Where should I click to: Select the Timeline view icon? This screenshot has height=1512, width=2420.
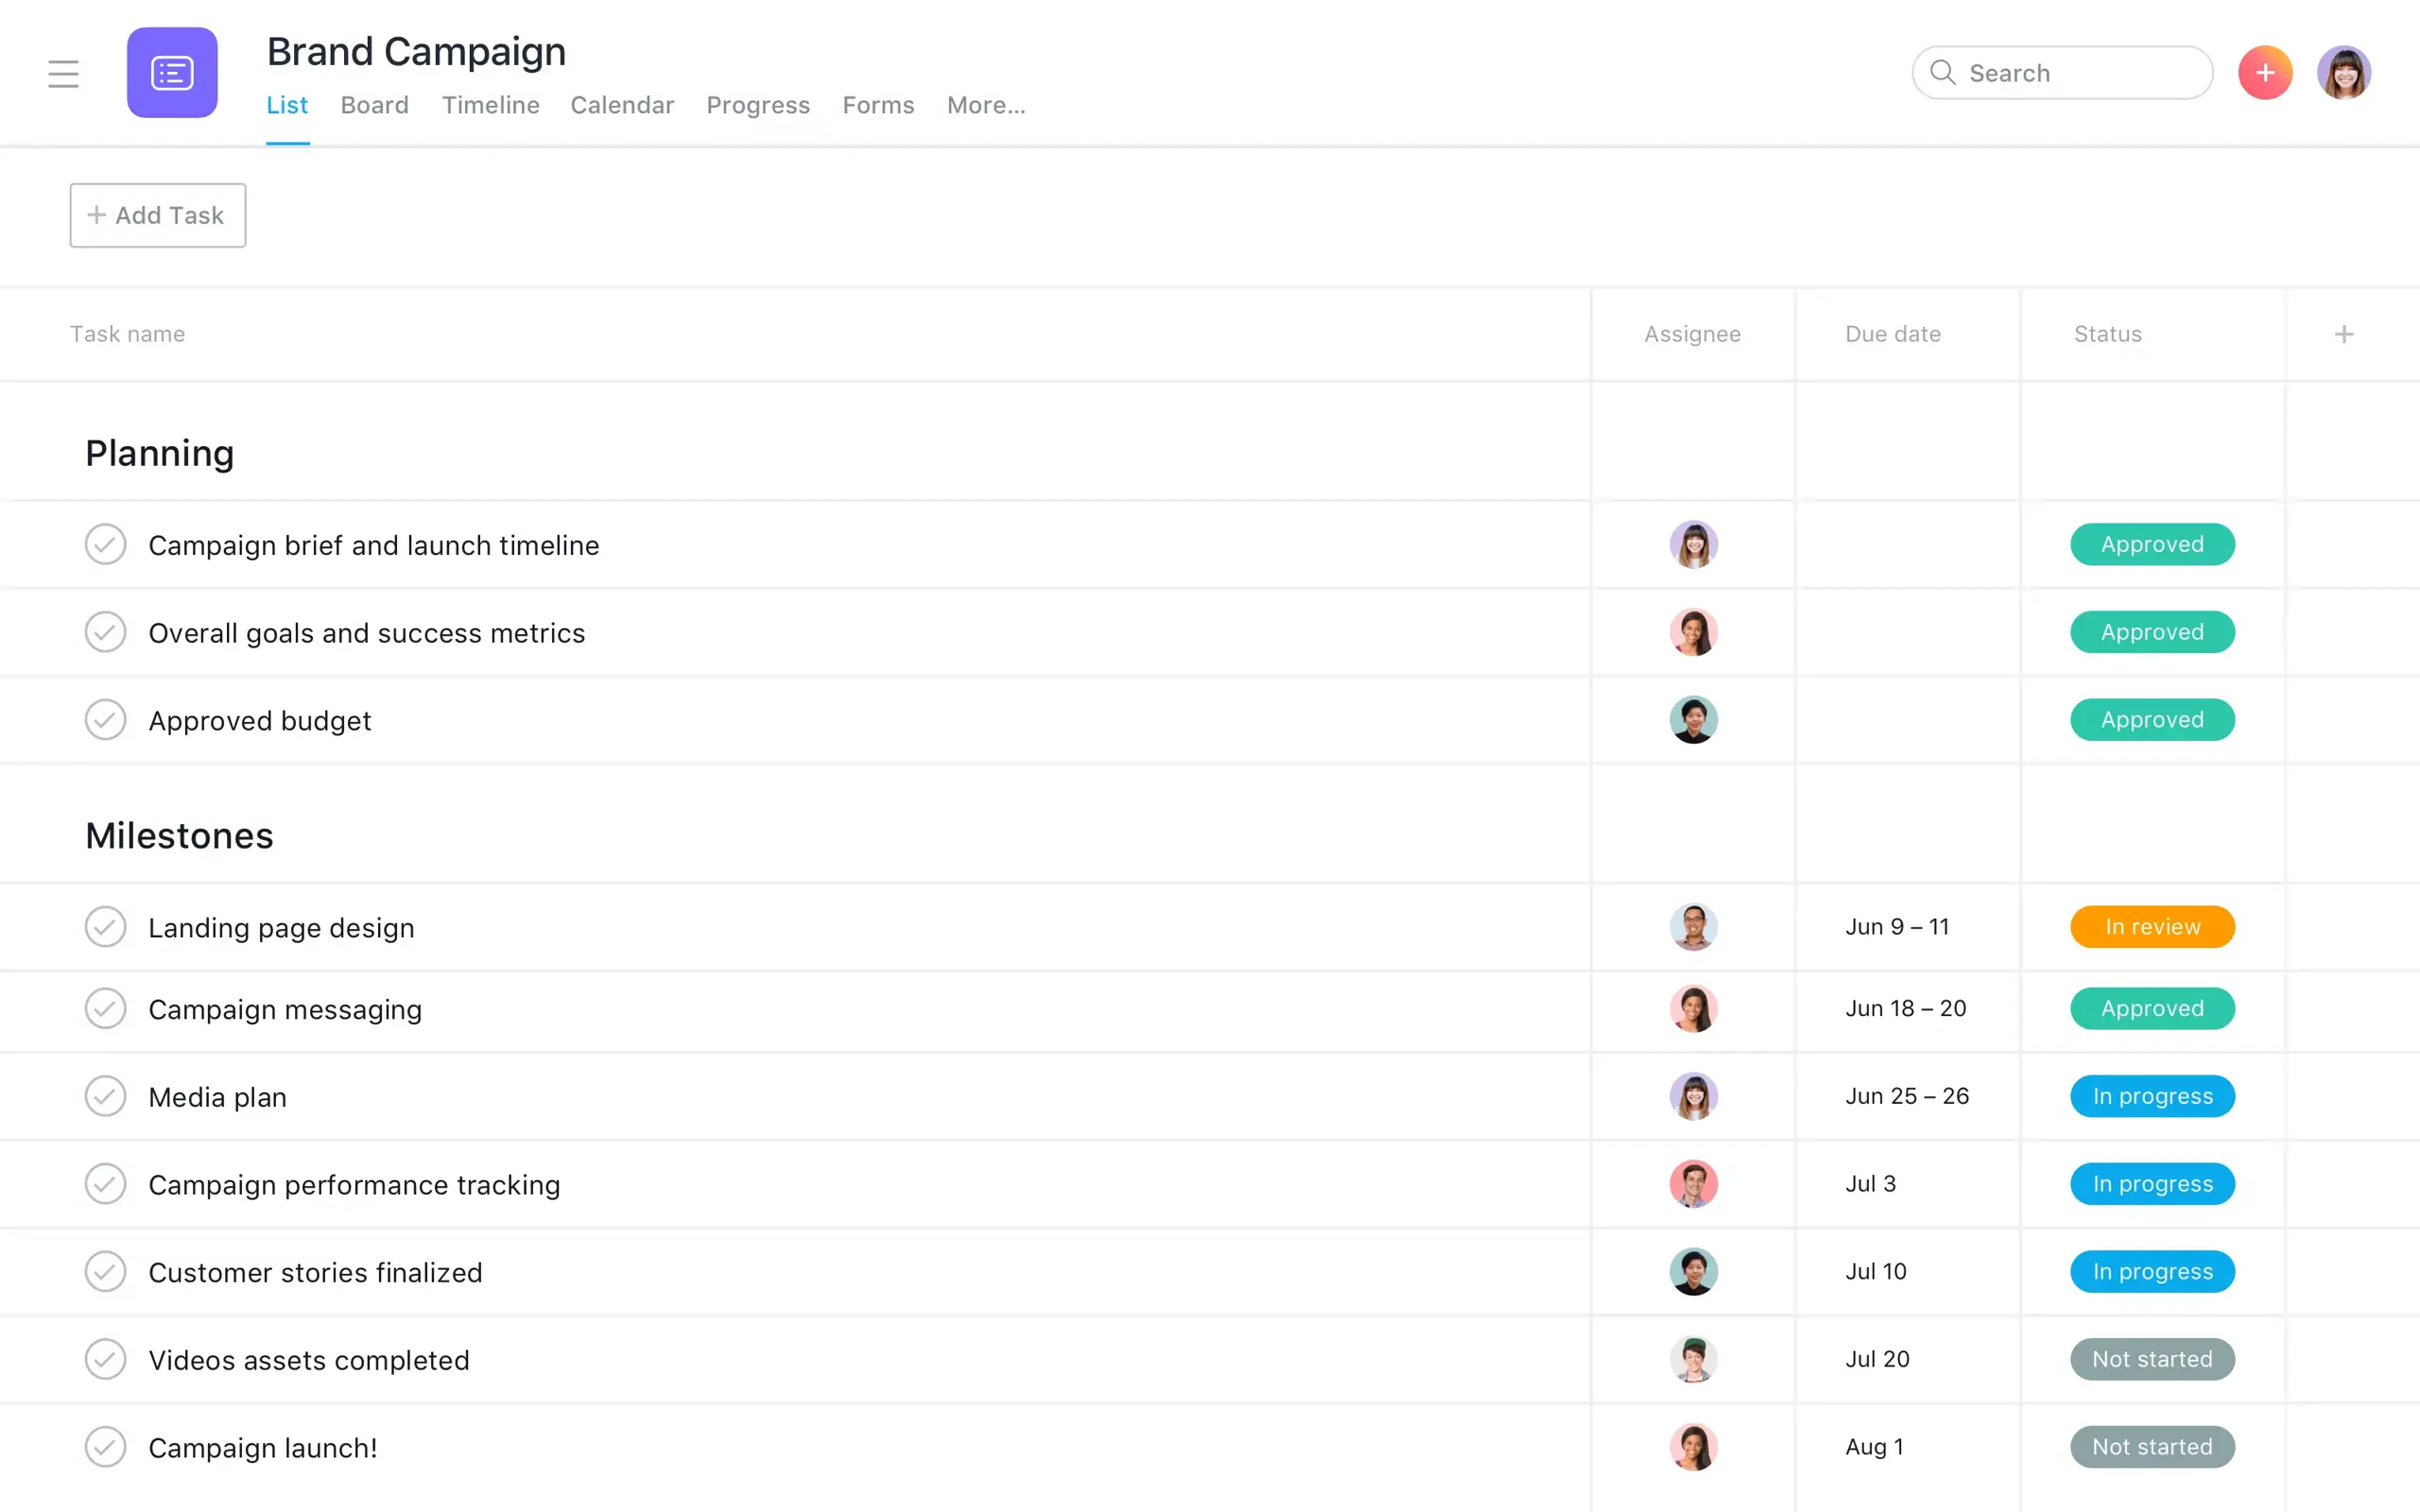pyautogui.click(x=492, y=105)
